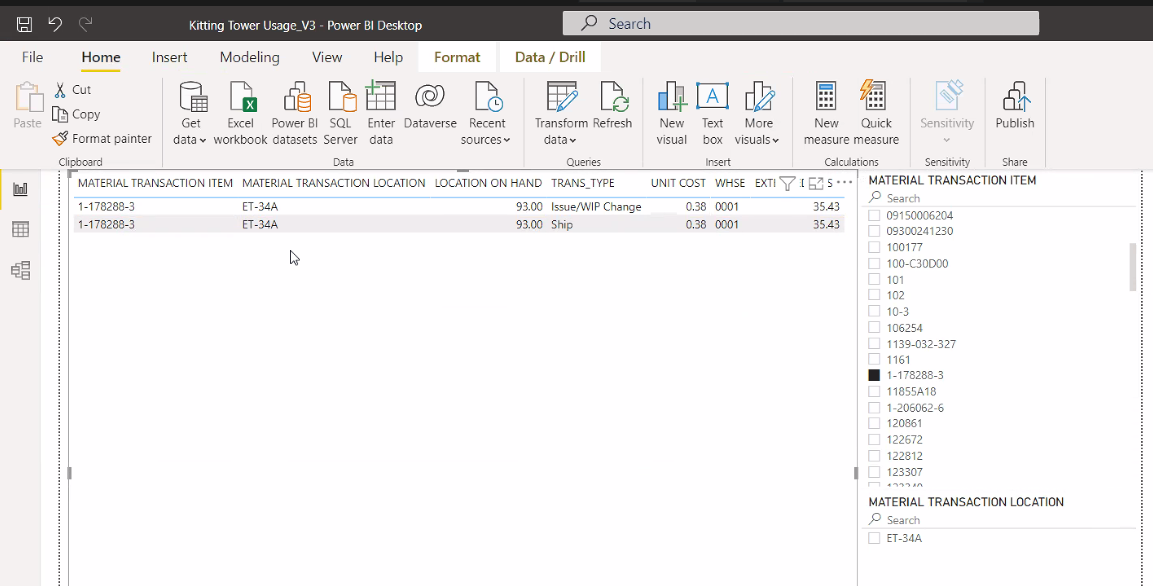Image resolution: width=1153 pixels, height=586 pixels.
Task: Sort by MATERIAL TRANSACTION ITEM column header
Action: pyautogui.click(x=155, y=183)
